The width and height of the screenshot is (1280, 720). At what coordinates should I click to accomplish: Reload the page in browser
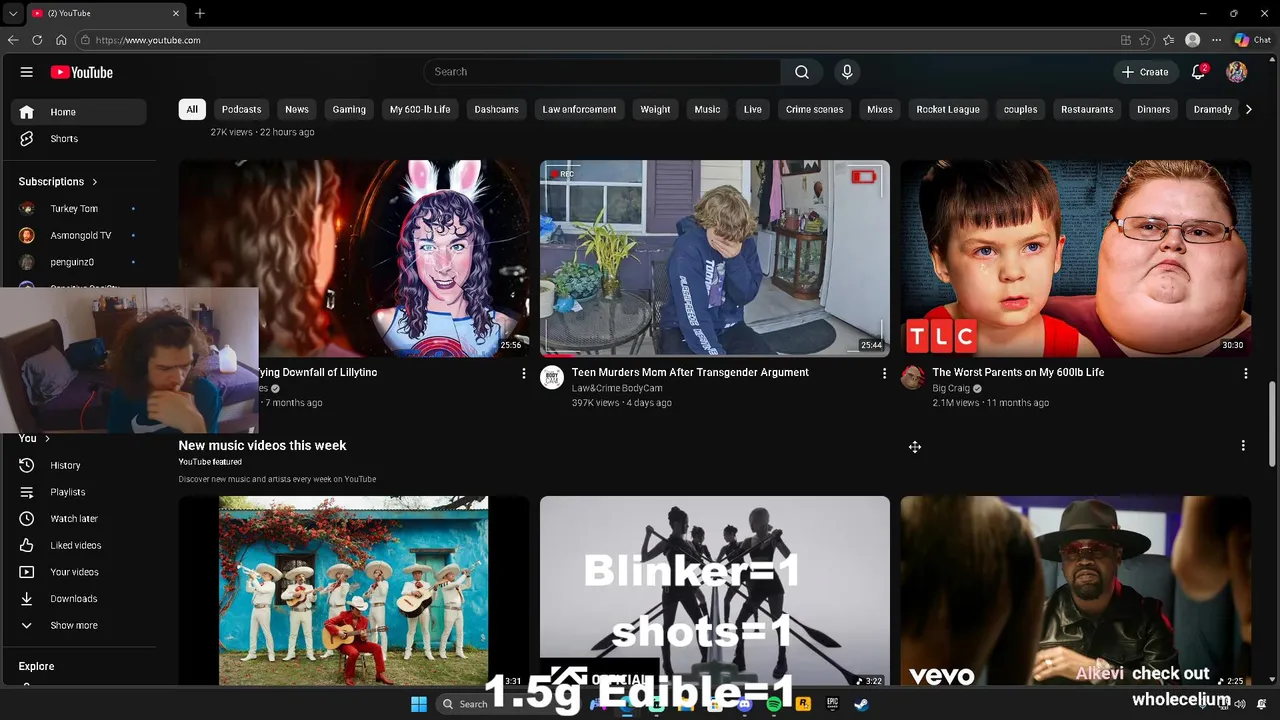click(37, 40)
